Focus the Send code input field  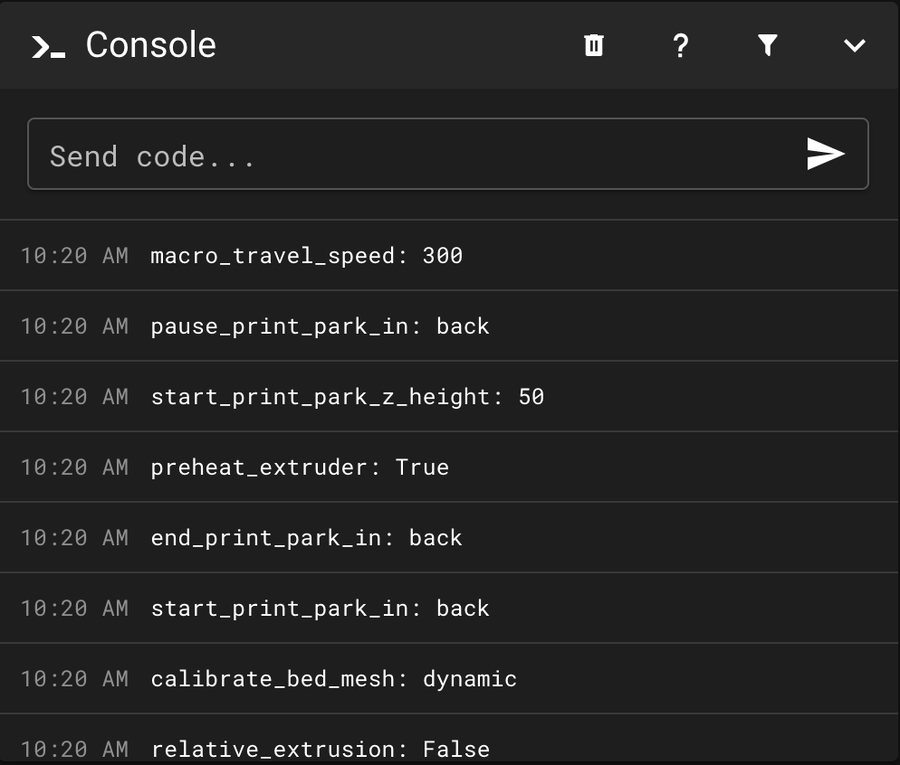pos(420,155)
